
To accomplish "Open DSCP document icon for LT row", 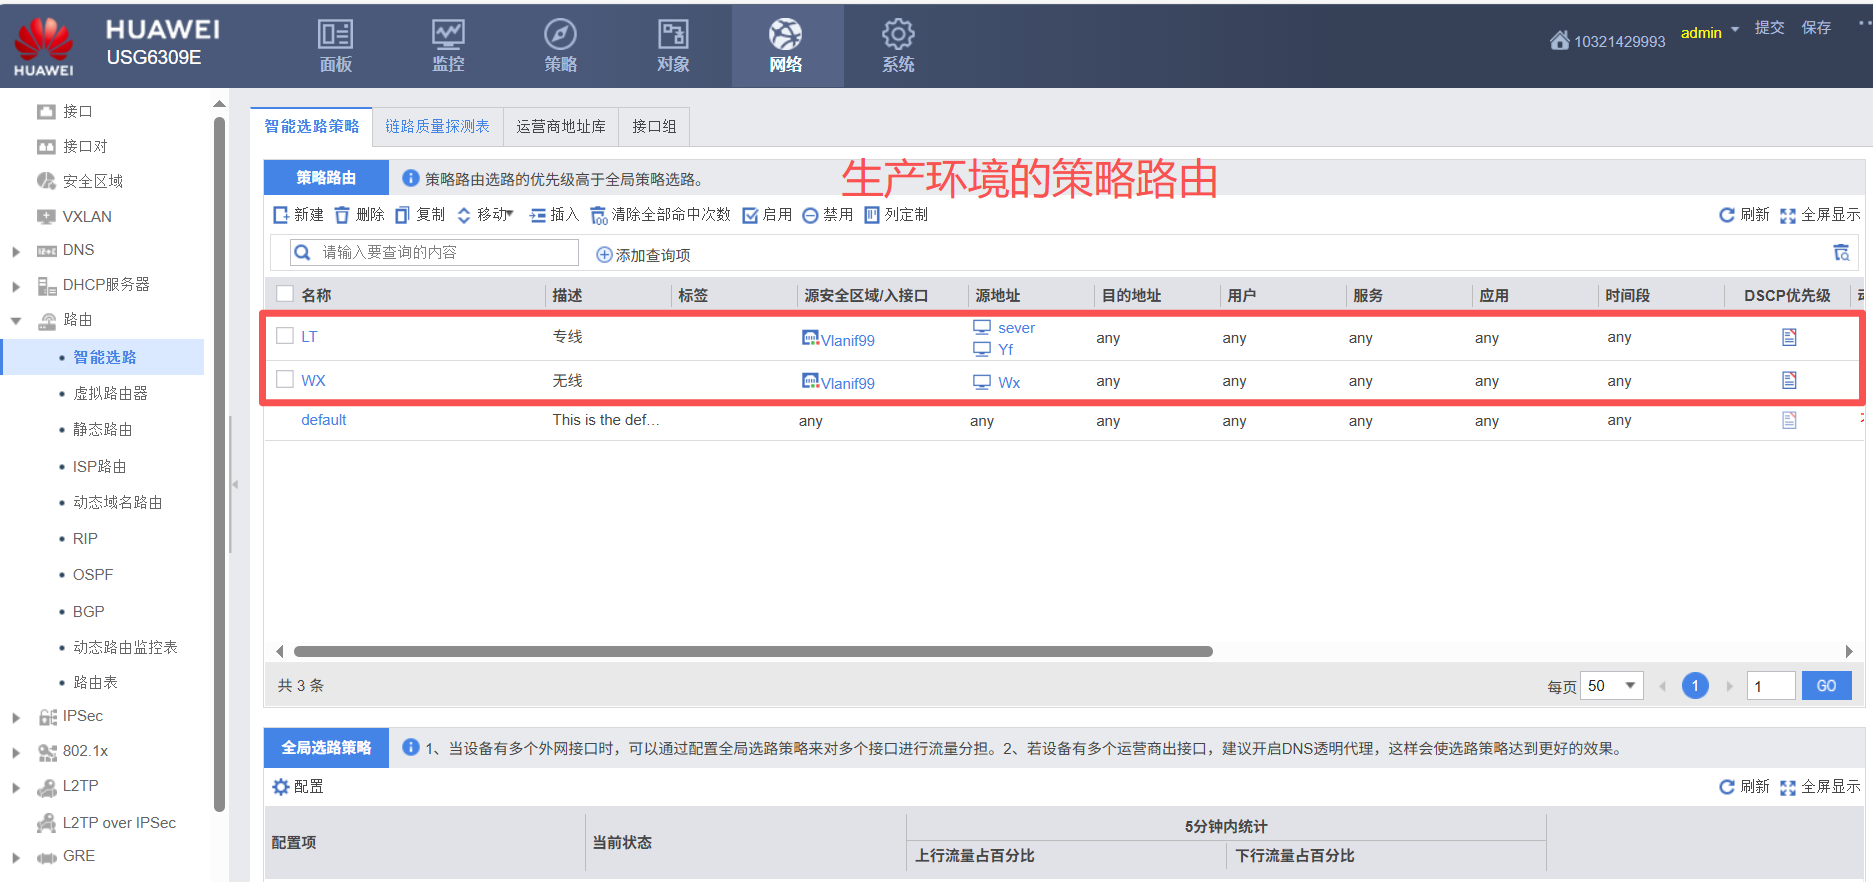I will point(1789,337).
